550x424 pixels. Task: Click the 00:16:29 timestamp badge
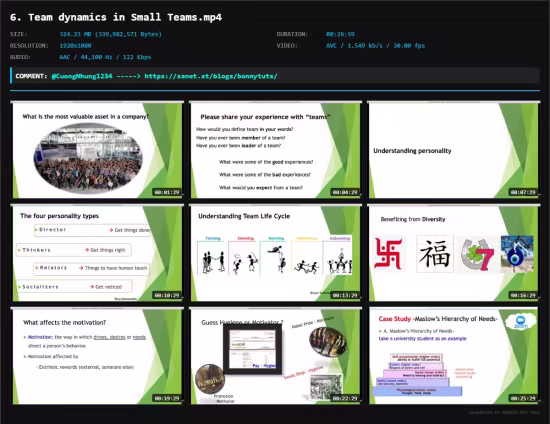[x=523, y=295]
